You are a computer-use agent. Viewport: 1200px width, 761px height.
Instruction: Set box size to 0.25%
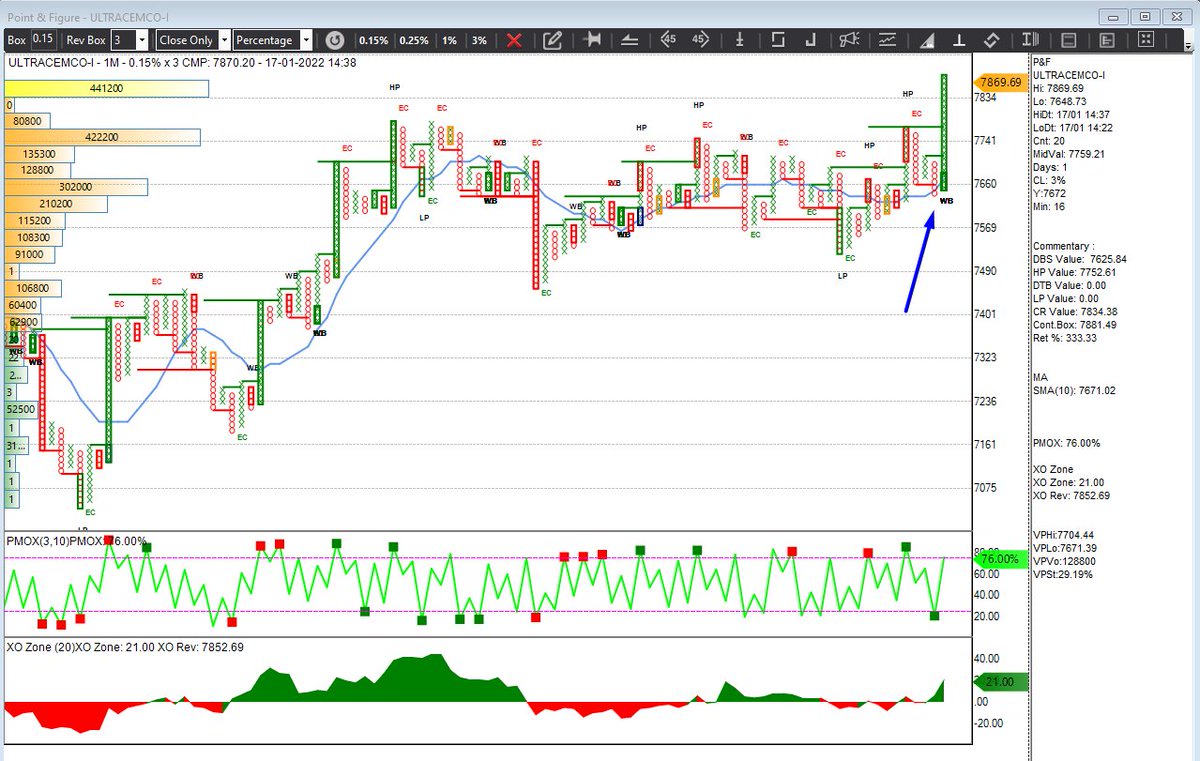(x=413, y=40)
